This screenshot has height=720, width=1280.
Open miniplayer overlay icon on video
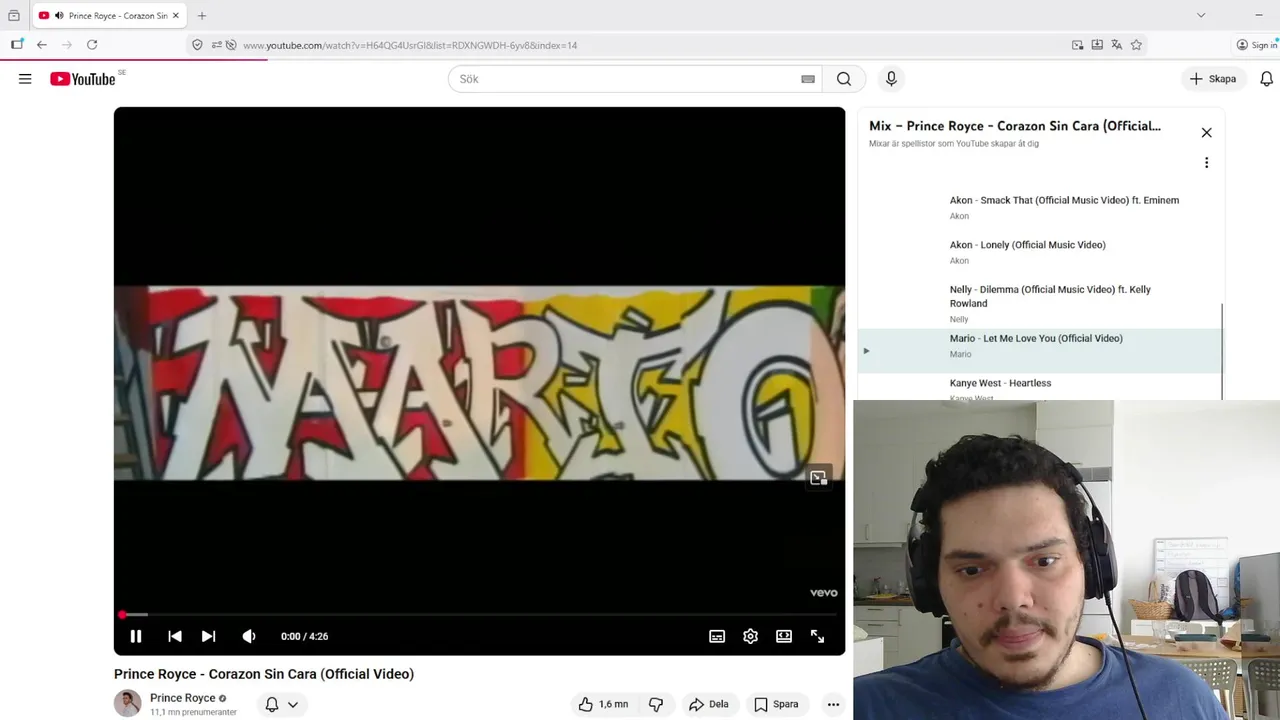(x=818, y=478)
